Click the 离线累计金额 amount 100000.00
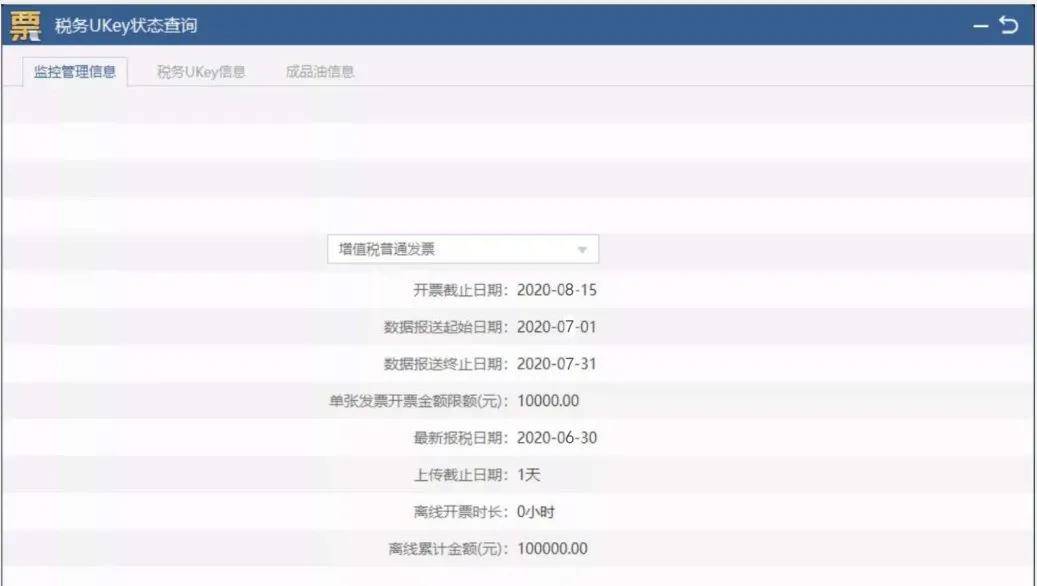Viewport: 1037px width, 586px height. point(551,548)
